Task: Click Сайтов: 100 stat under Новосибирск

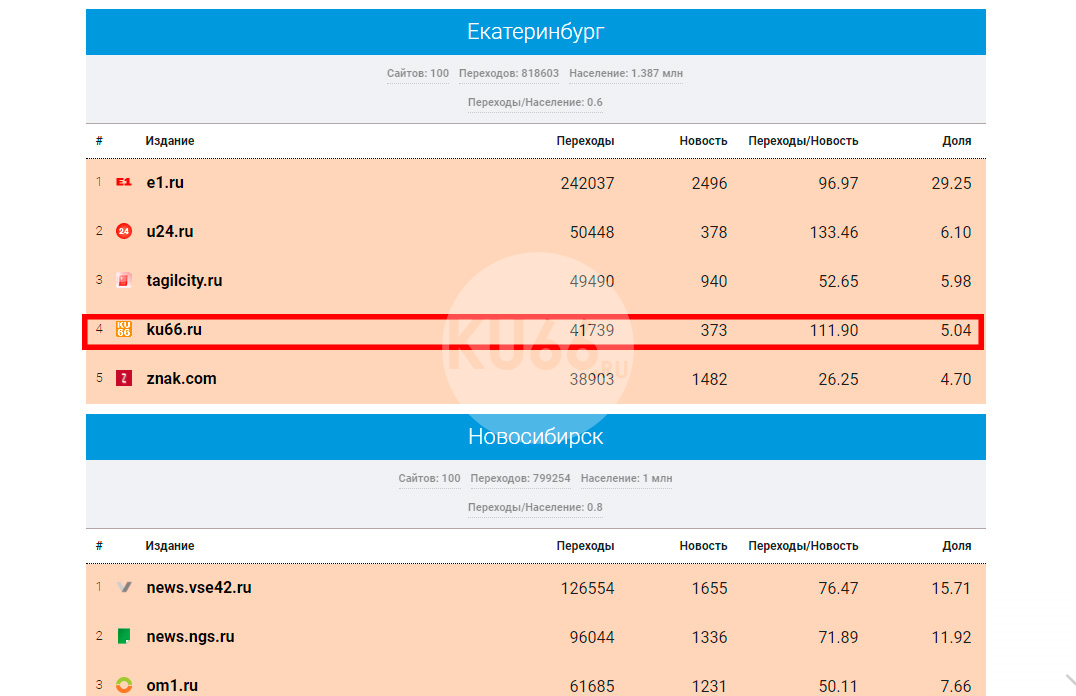Action: click(429, 479)
